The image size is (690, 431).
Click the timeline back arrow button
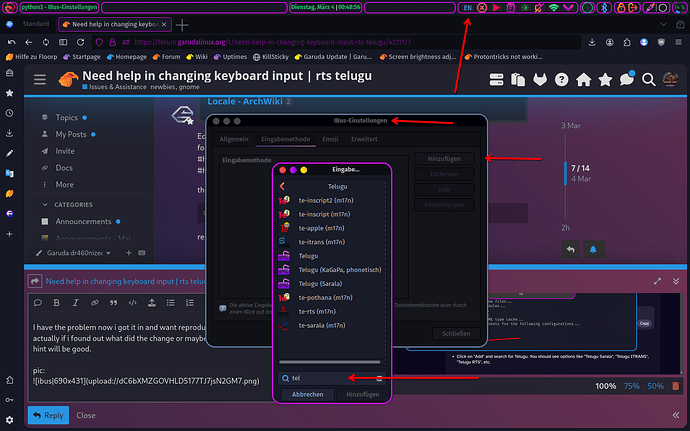pyautogui.click(x=571, y=250)
